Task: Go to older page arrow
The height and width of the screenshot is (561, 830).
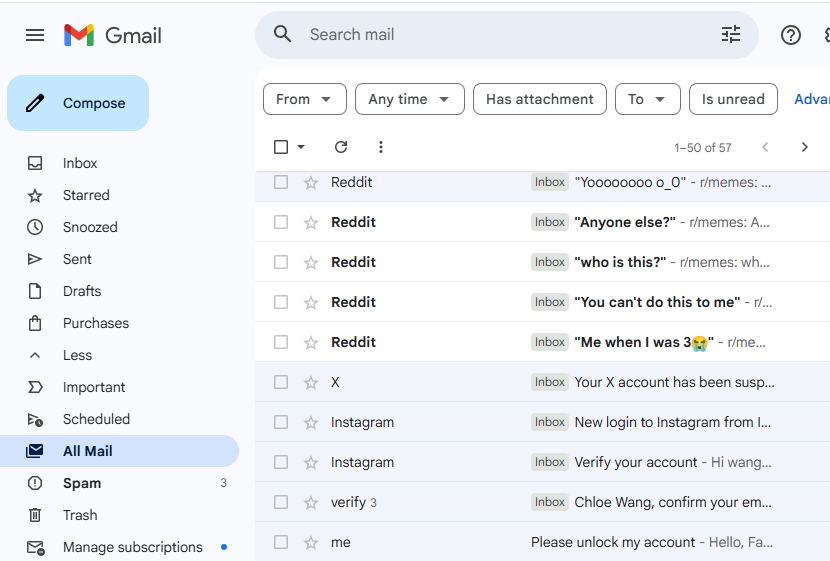Action: pyautogui.click(x=804, y=147)
